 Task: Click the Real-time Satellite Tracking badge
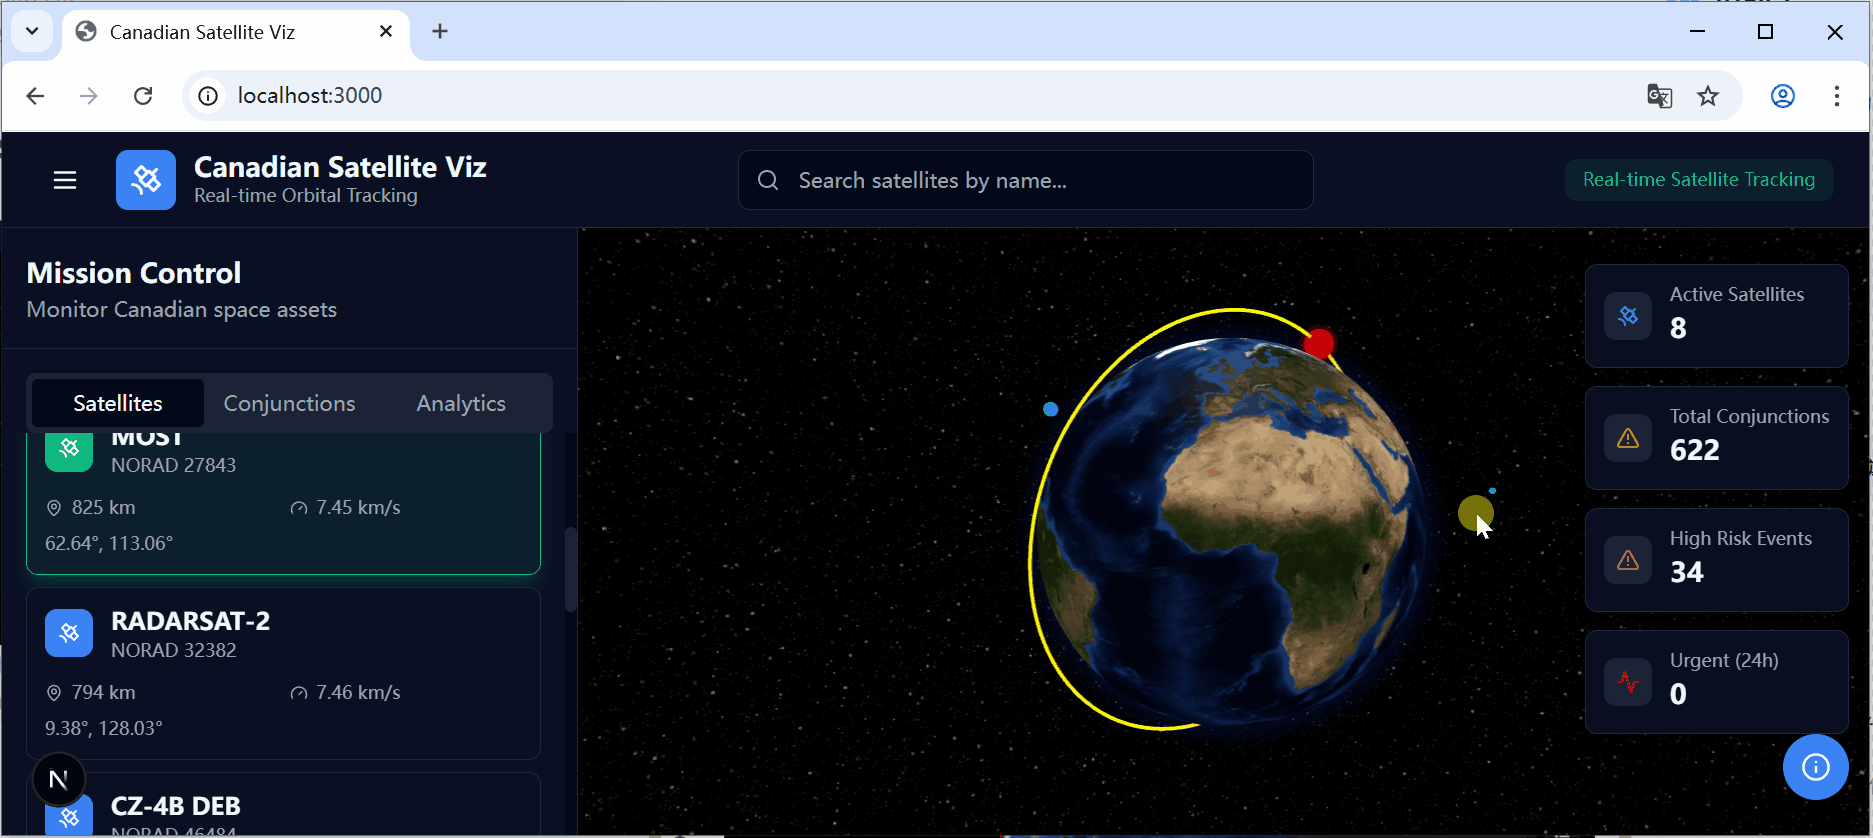pos(1698,180)
